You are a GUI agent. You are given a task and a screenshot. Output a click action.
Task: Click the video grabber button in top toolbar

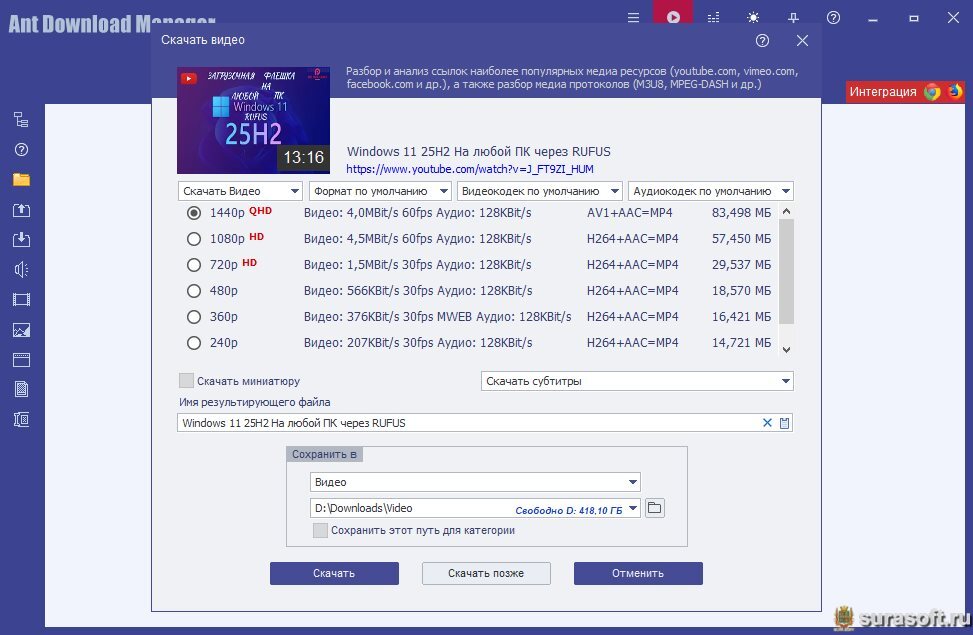[674, 17]
